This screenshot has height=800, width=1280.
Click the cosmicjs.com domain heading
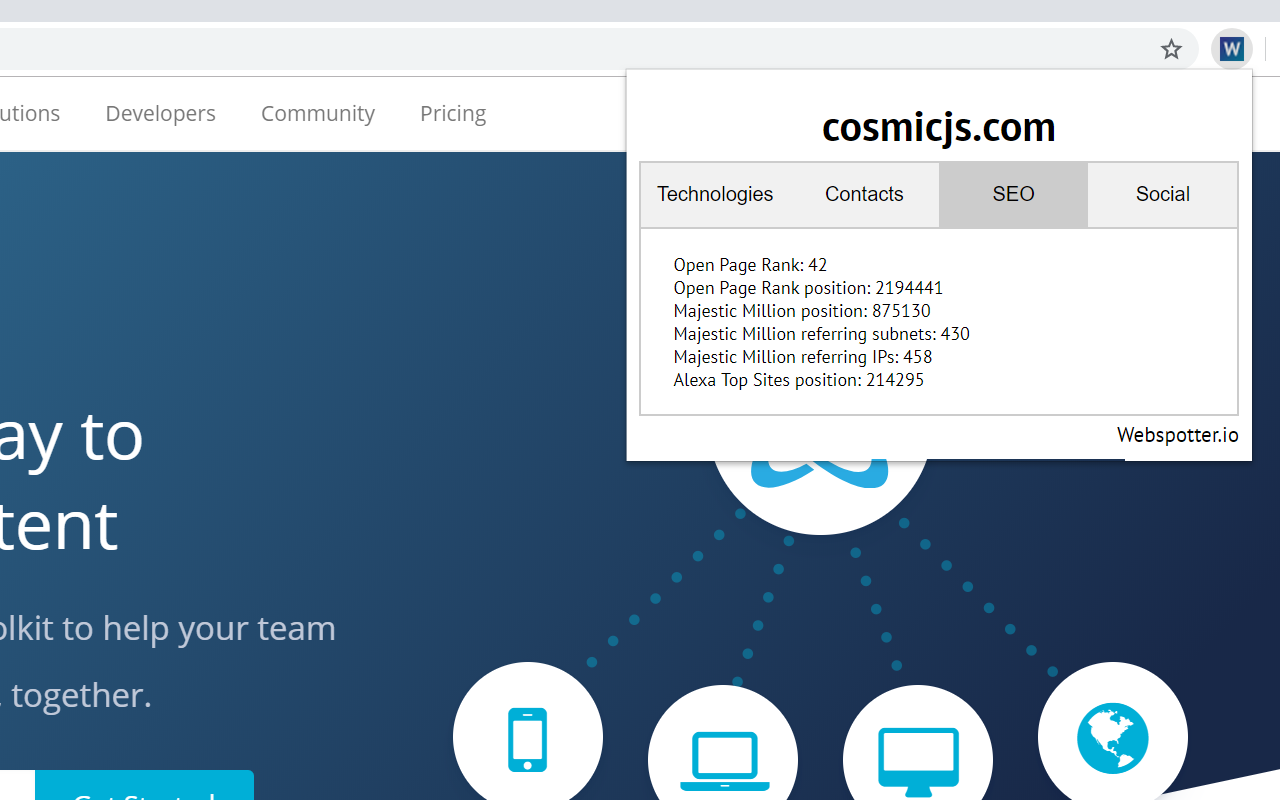(x=939, y=127)
